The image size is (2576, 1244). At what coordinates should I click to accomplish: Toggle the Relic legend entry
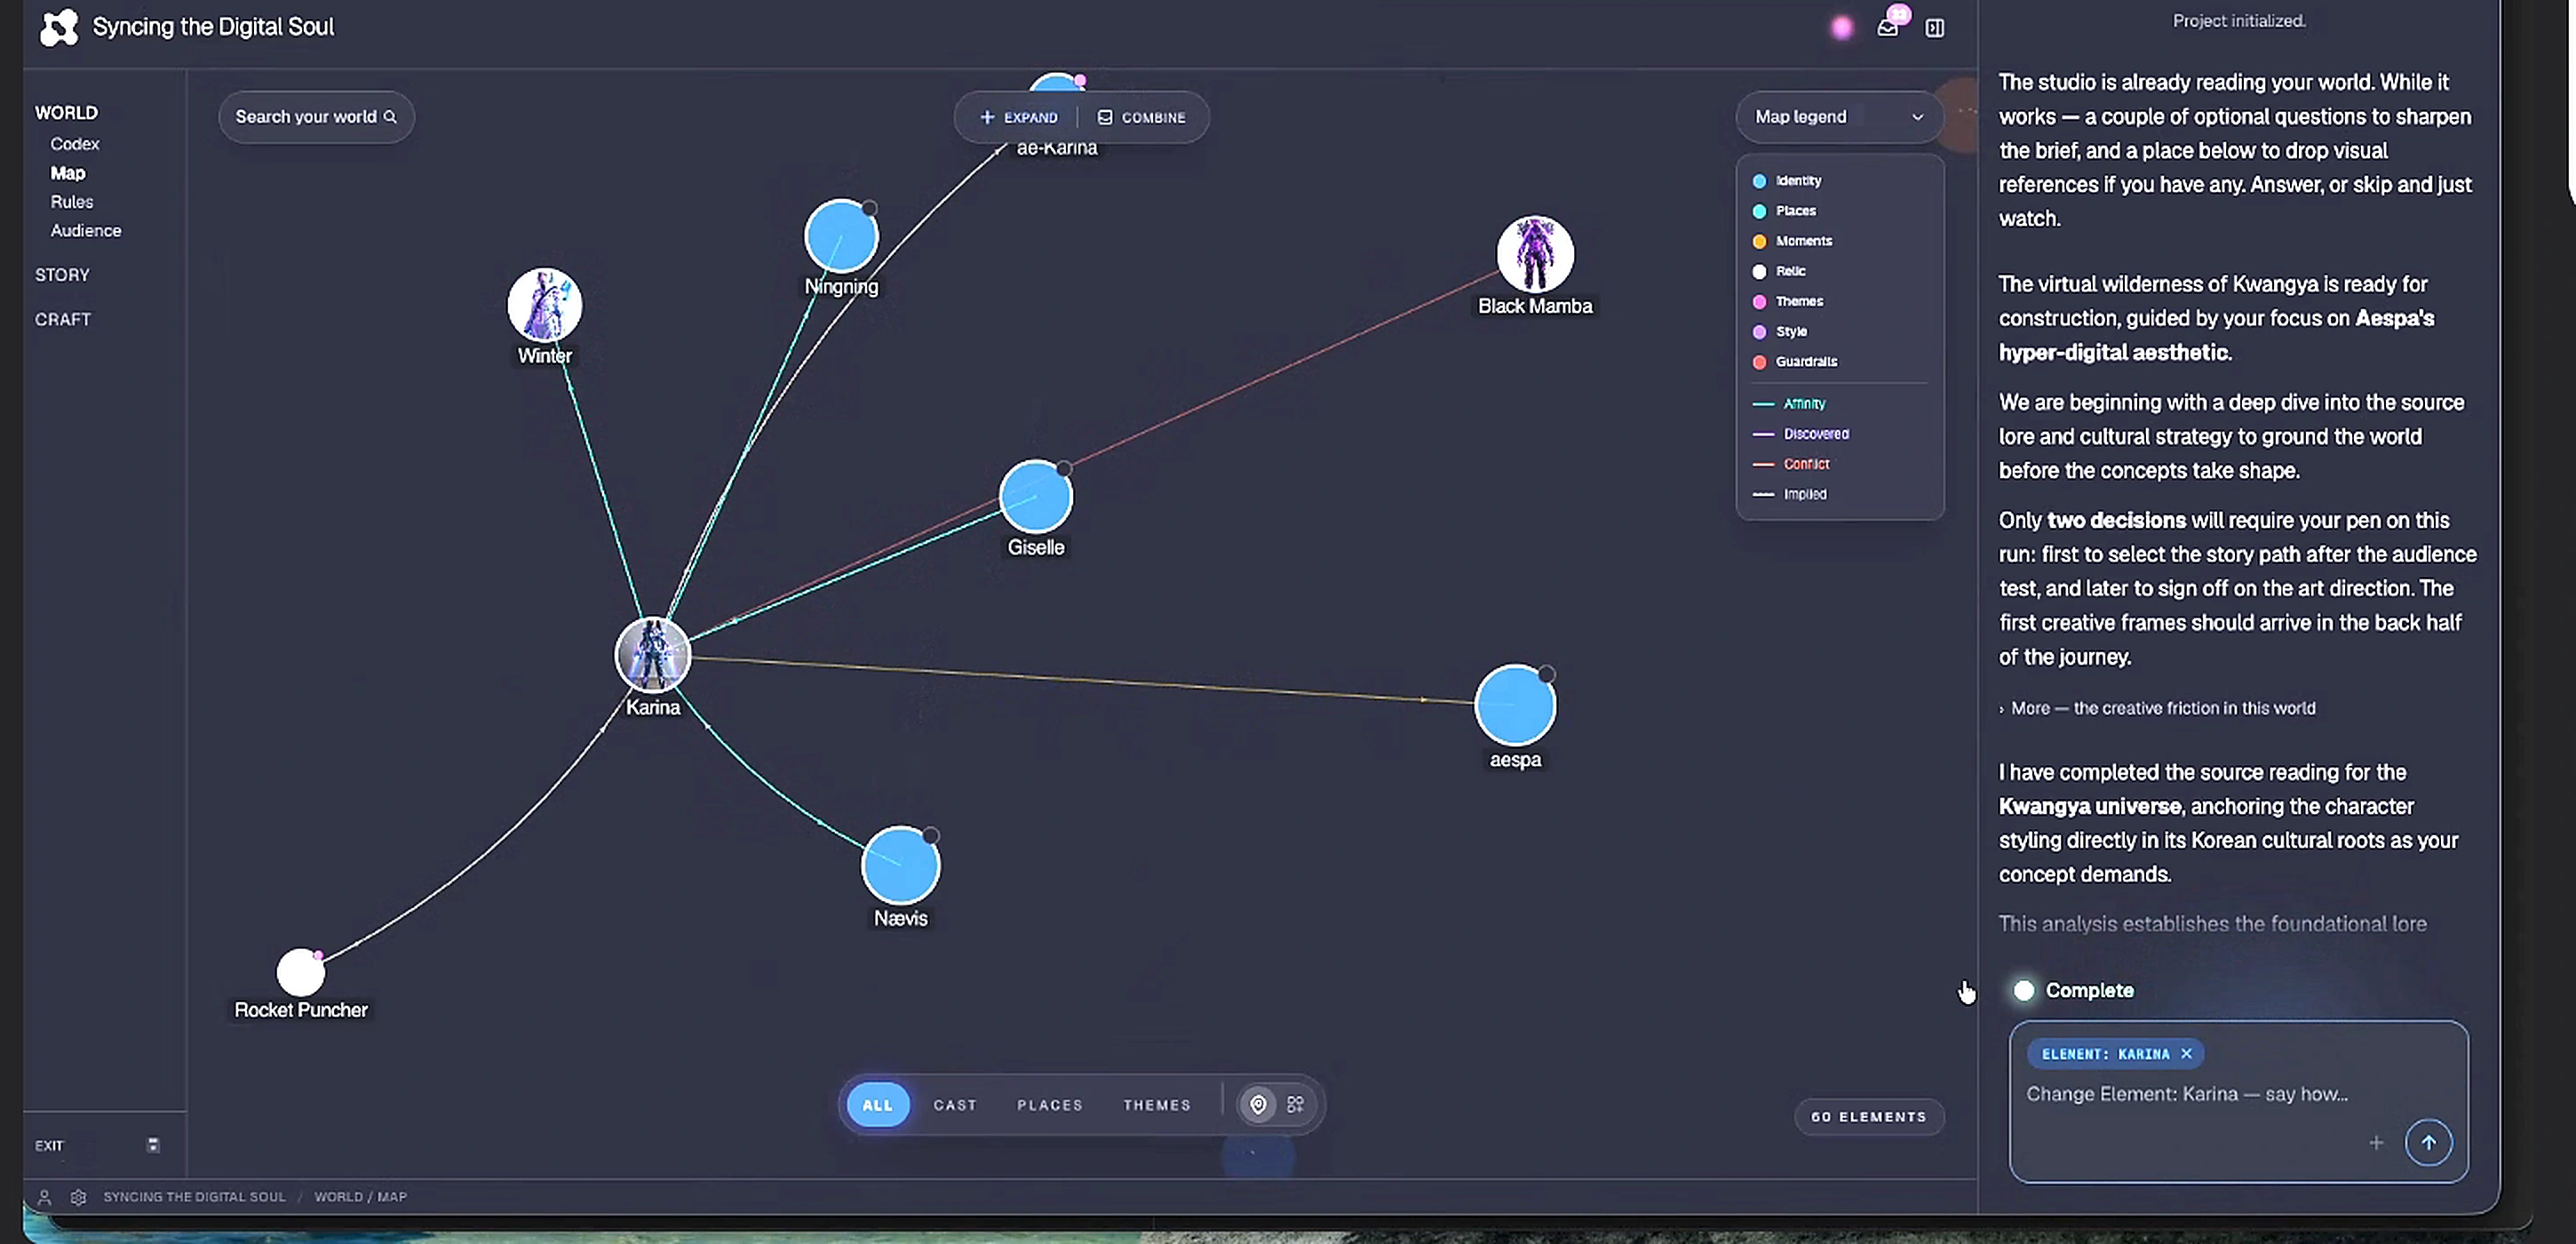point(1779,271)
